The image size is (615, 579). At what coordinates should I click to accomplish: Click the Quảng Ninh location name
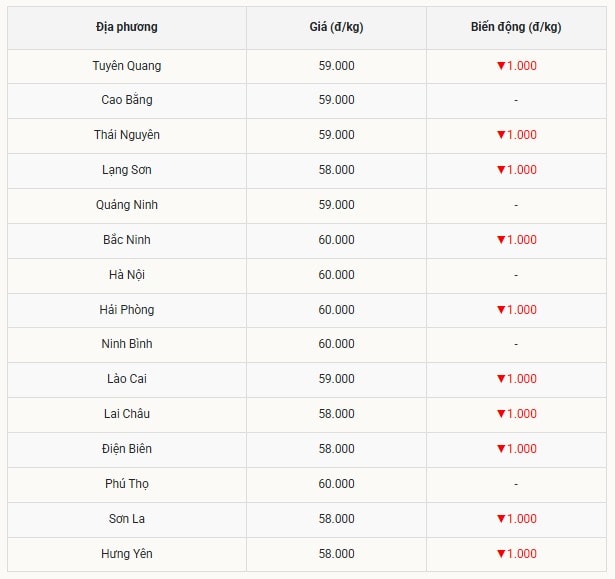click(127, 205)
